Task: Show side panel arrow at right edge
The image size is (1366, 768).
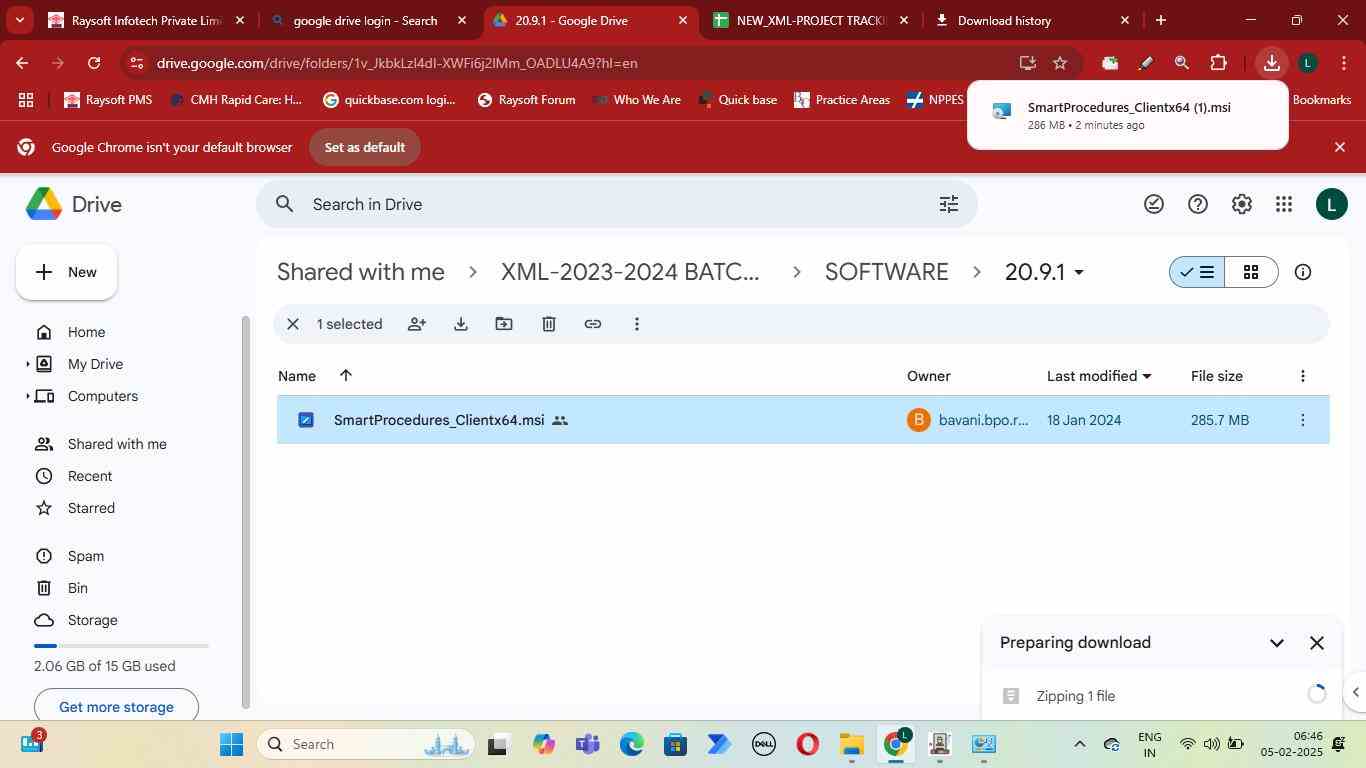Action: point(1356,692)
